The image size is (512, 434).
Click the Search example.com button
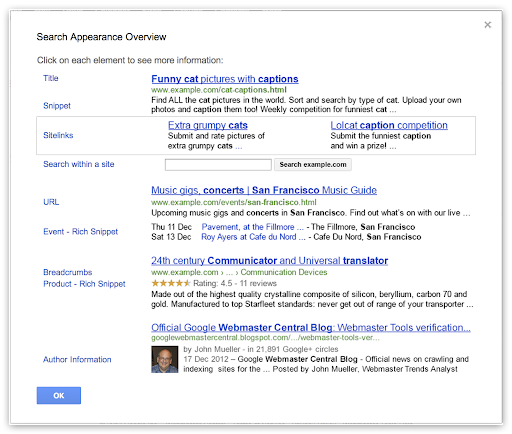pos(313,165)
